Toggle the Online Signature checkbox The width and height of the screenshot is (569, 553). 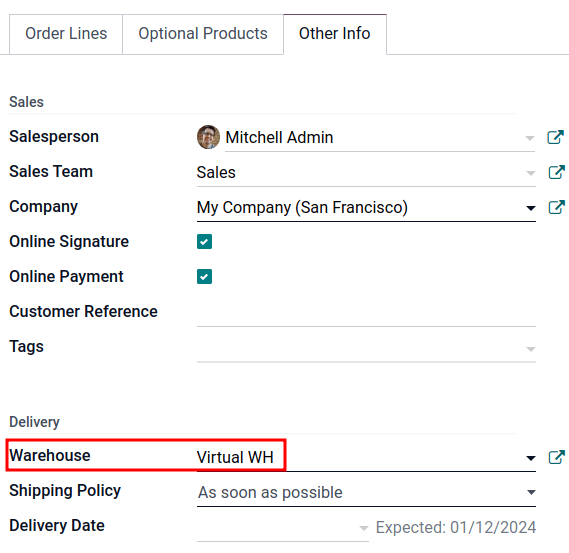click(204, 242)
